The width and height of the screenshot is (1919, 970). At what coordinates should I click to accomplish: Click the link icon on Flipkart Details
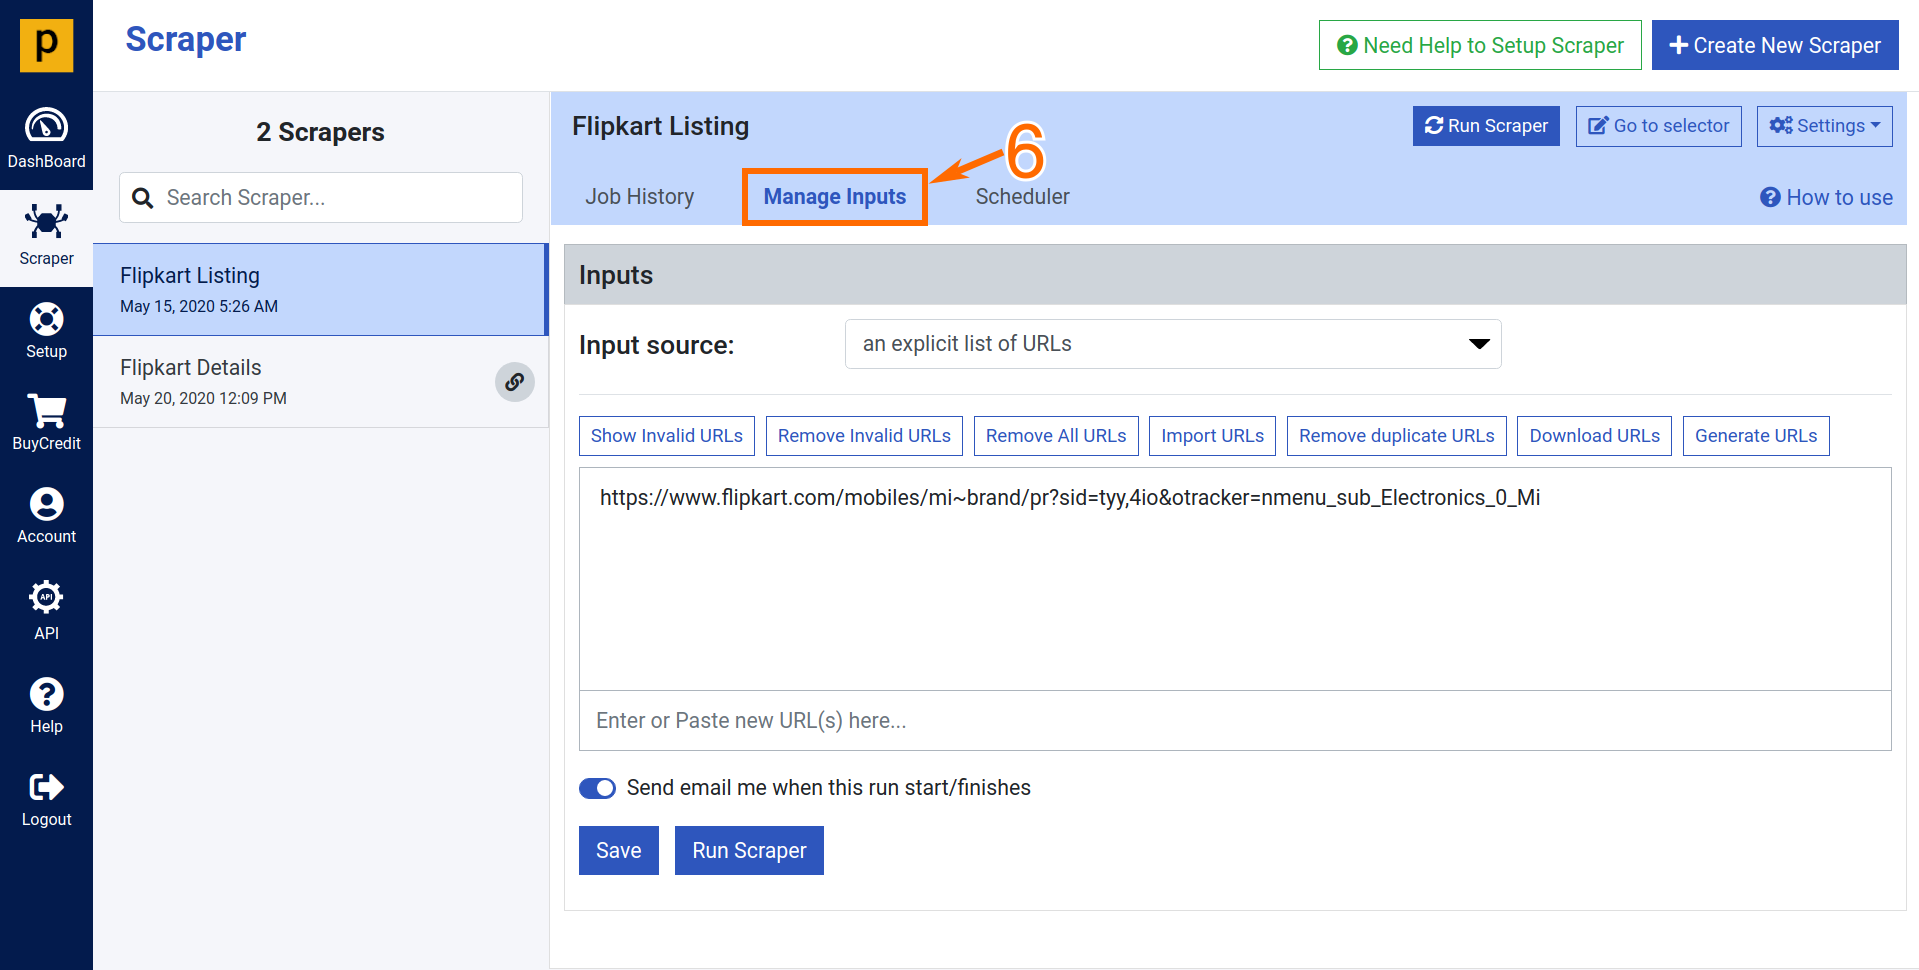(514, 382)
